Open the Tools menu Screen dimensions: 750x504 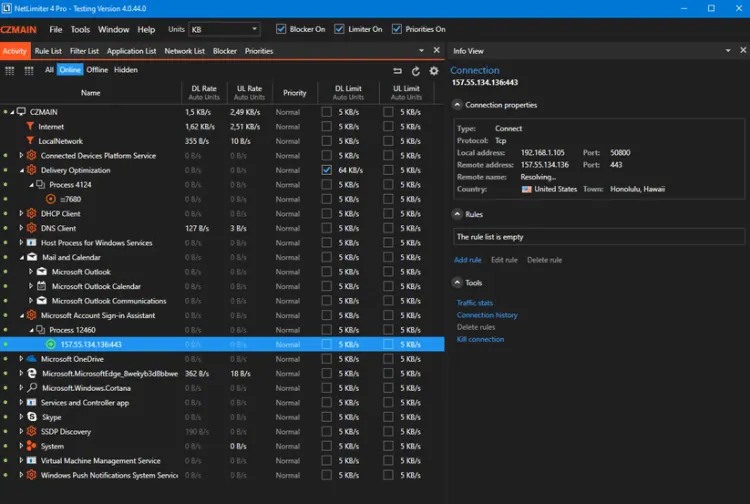pos(80,29)
